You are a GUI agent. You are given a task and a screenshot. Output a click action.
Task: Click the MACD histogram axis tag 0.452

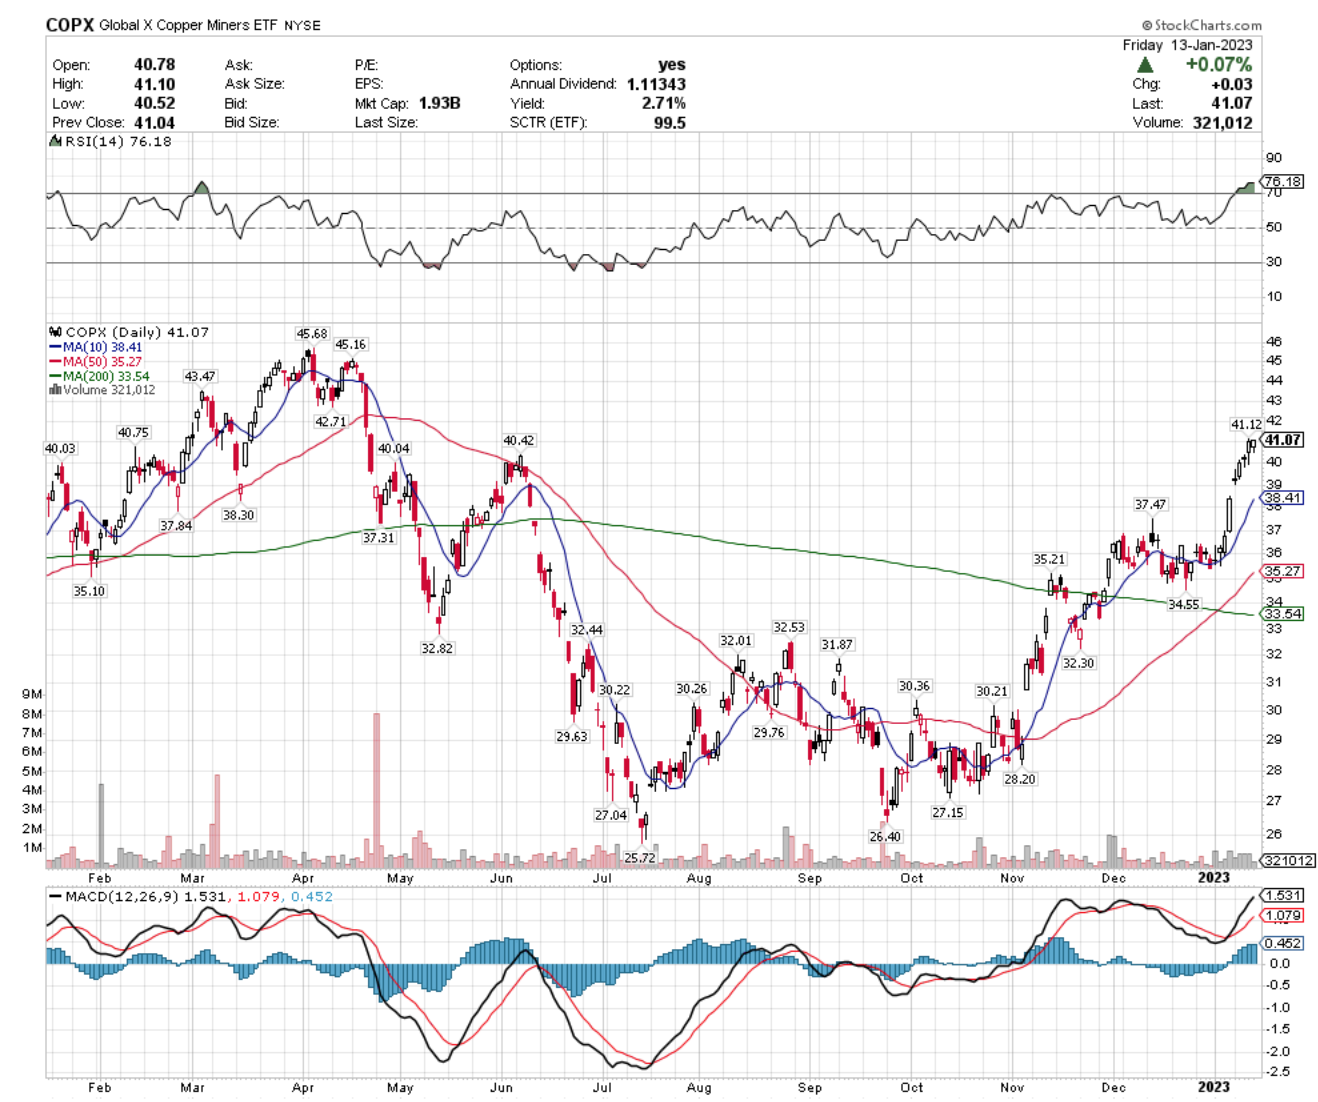(x=1283, y=943)
